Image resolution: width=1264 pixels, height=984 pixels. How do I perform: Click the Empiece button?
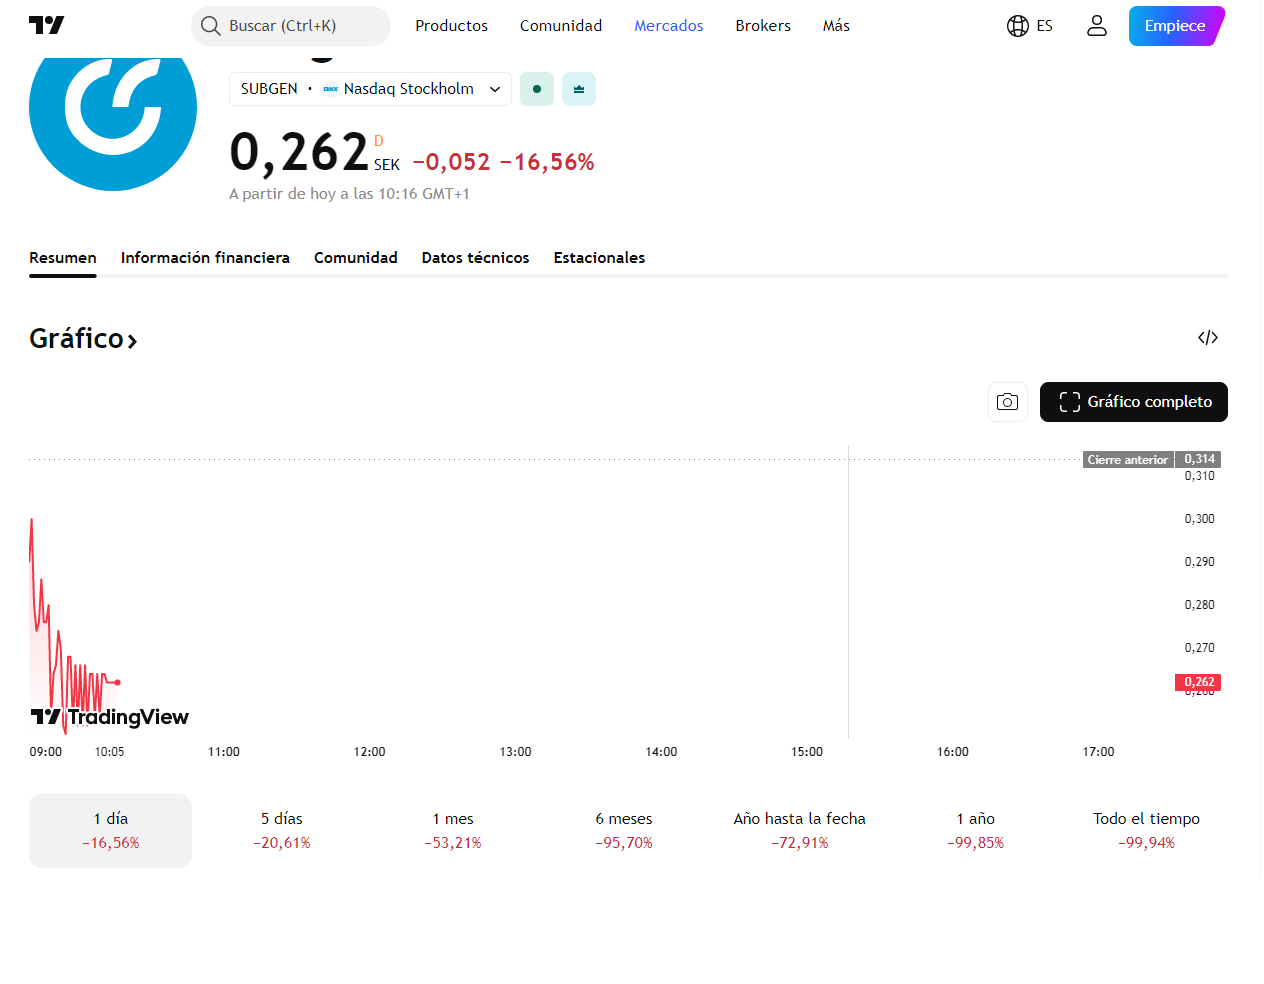pos(1177,26)
